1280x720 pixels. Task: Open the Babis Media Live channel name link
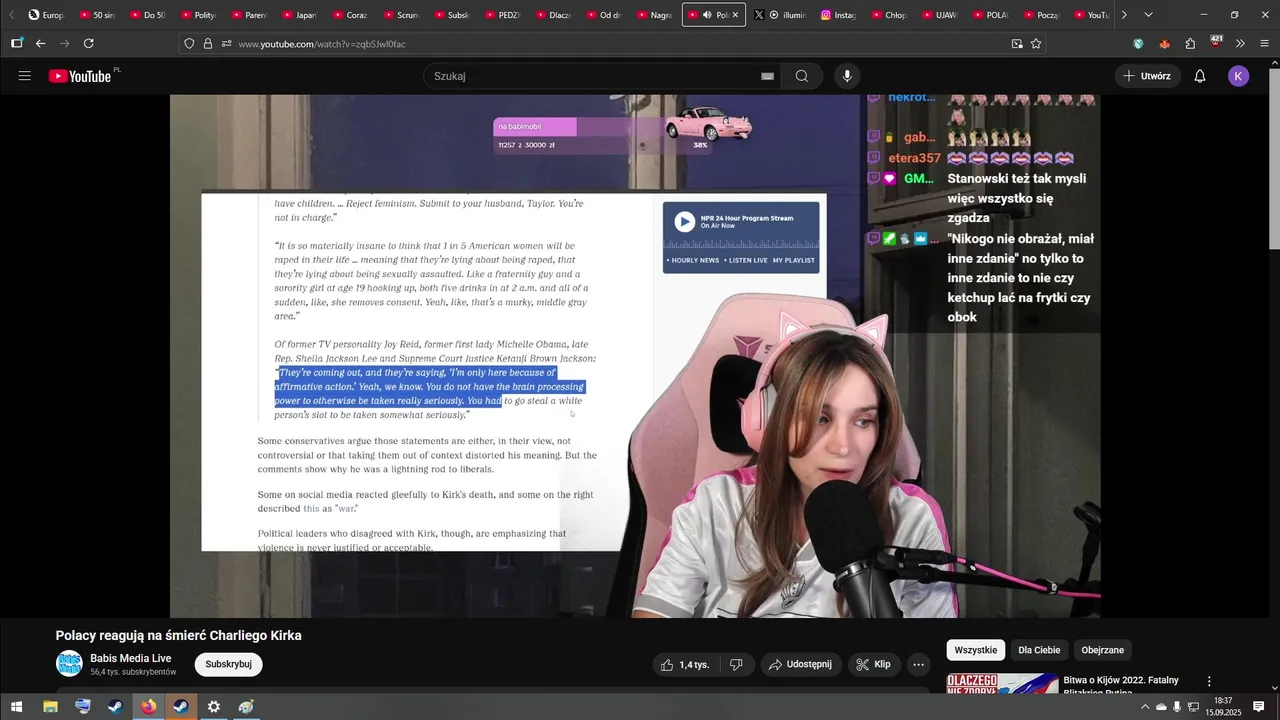131,658
